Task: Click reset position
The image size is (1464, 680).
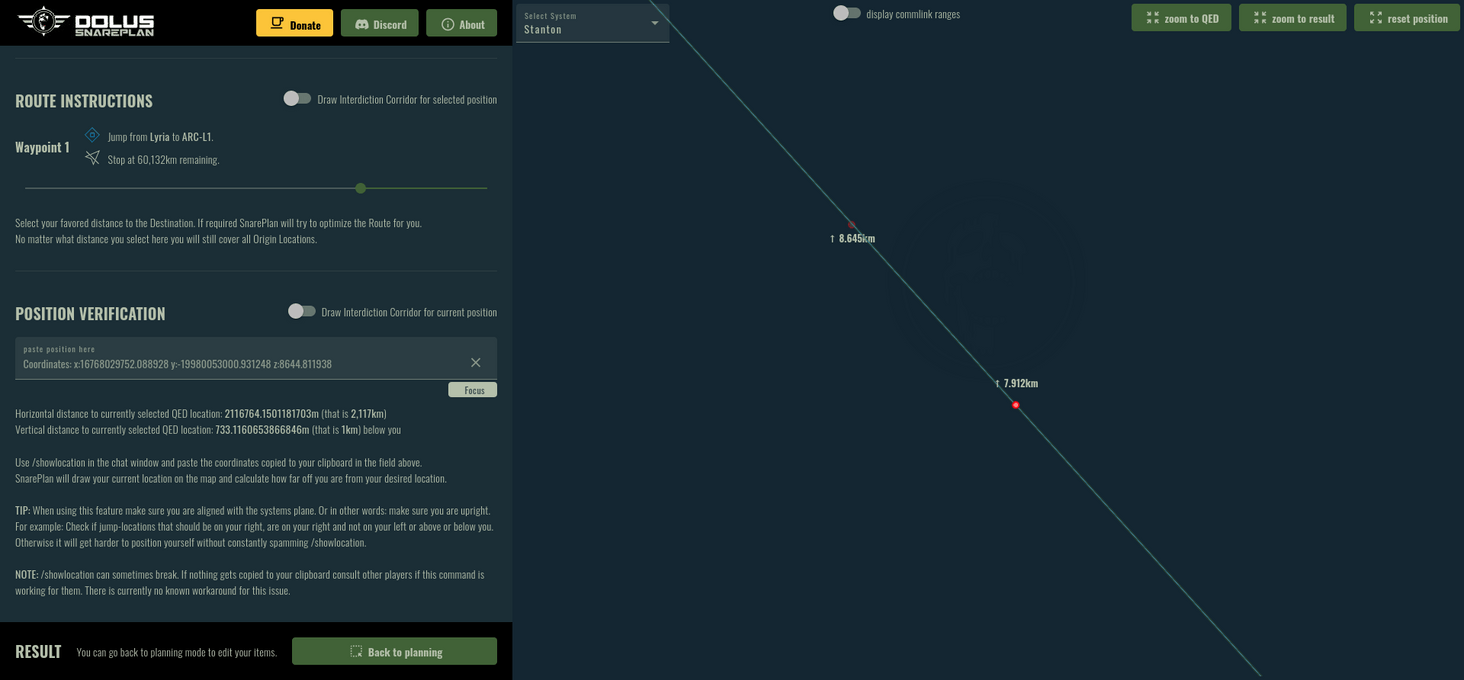Action: point(1406,17)
